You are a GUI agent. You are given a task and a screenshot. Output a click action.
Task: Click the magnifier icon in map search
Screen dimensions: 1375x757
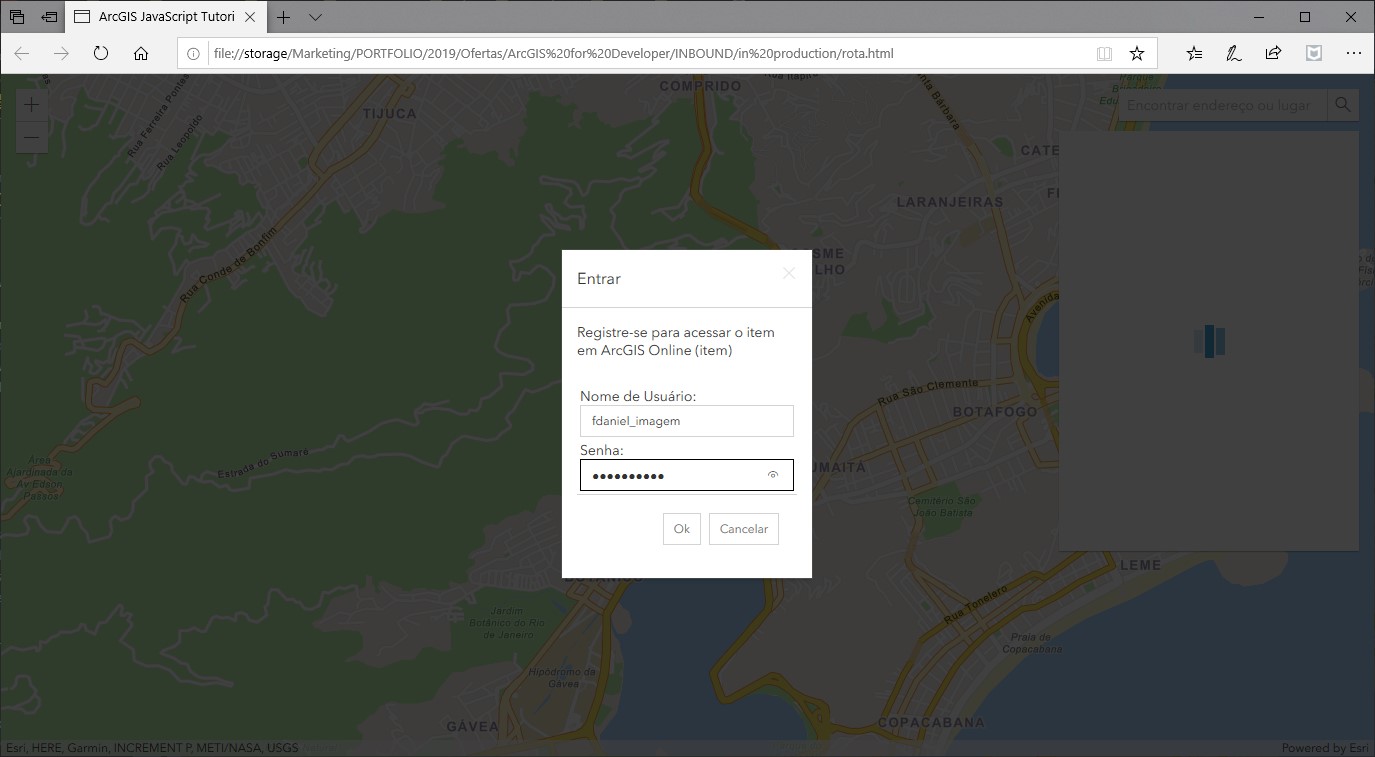(x=1342, y=105)
